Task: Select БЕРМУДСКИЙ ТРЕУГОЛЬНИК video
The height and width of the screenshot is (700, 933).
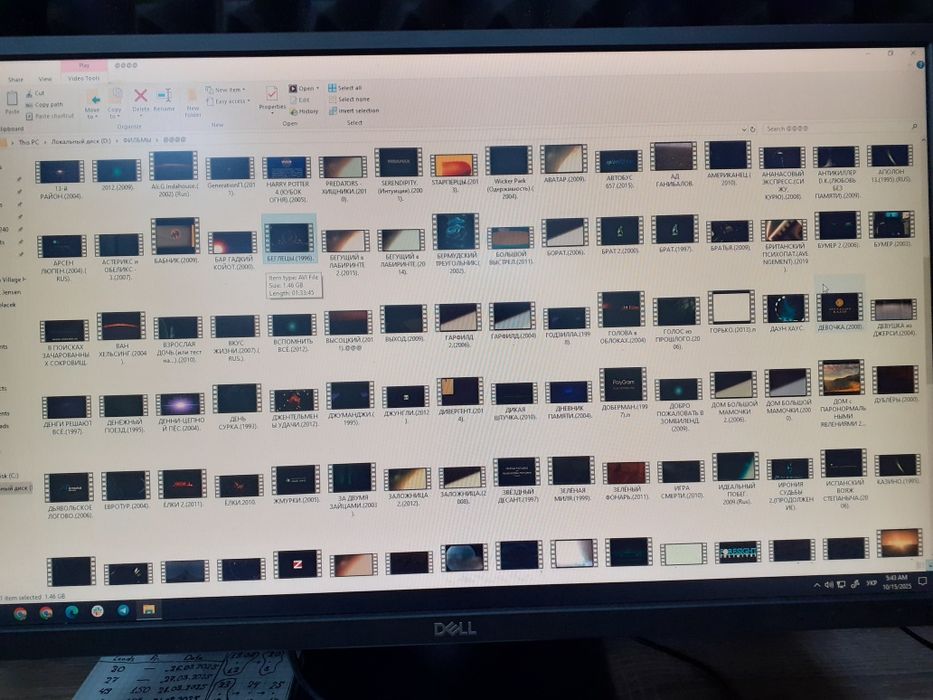Action: (456, 243)
